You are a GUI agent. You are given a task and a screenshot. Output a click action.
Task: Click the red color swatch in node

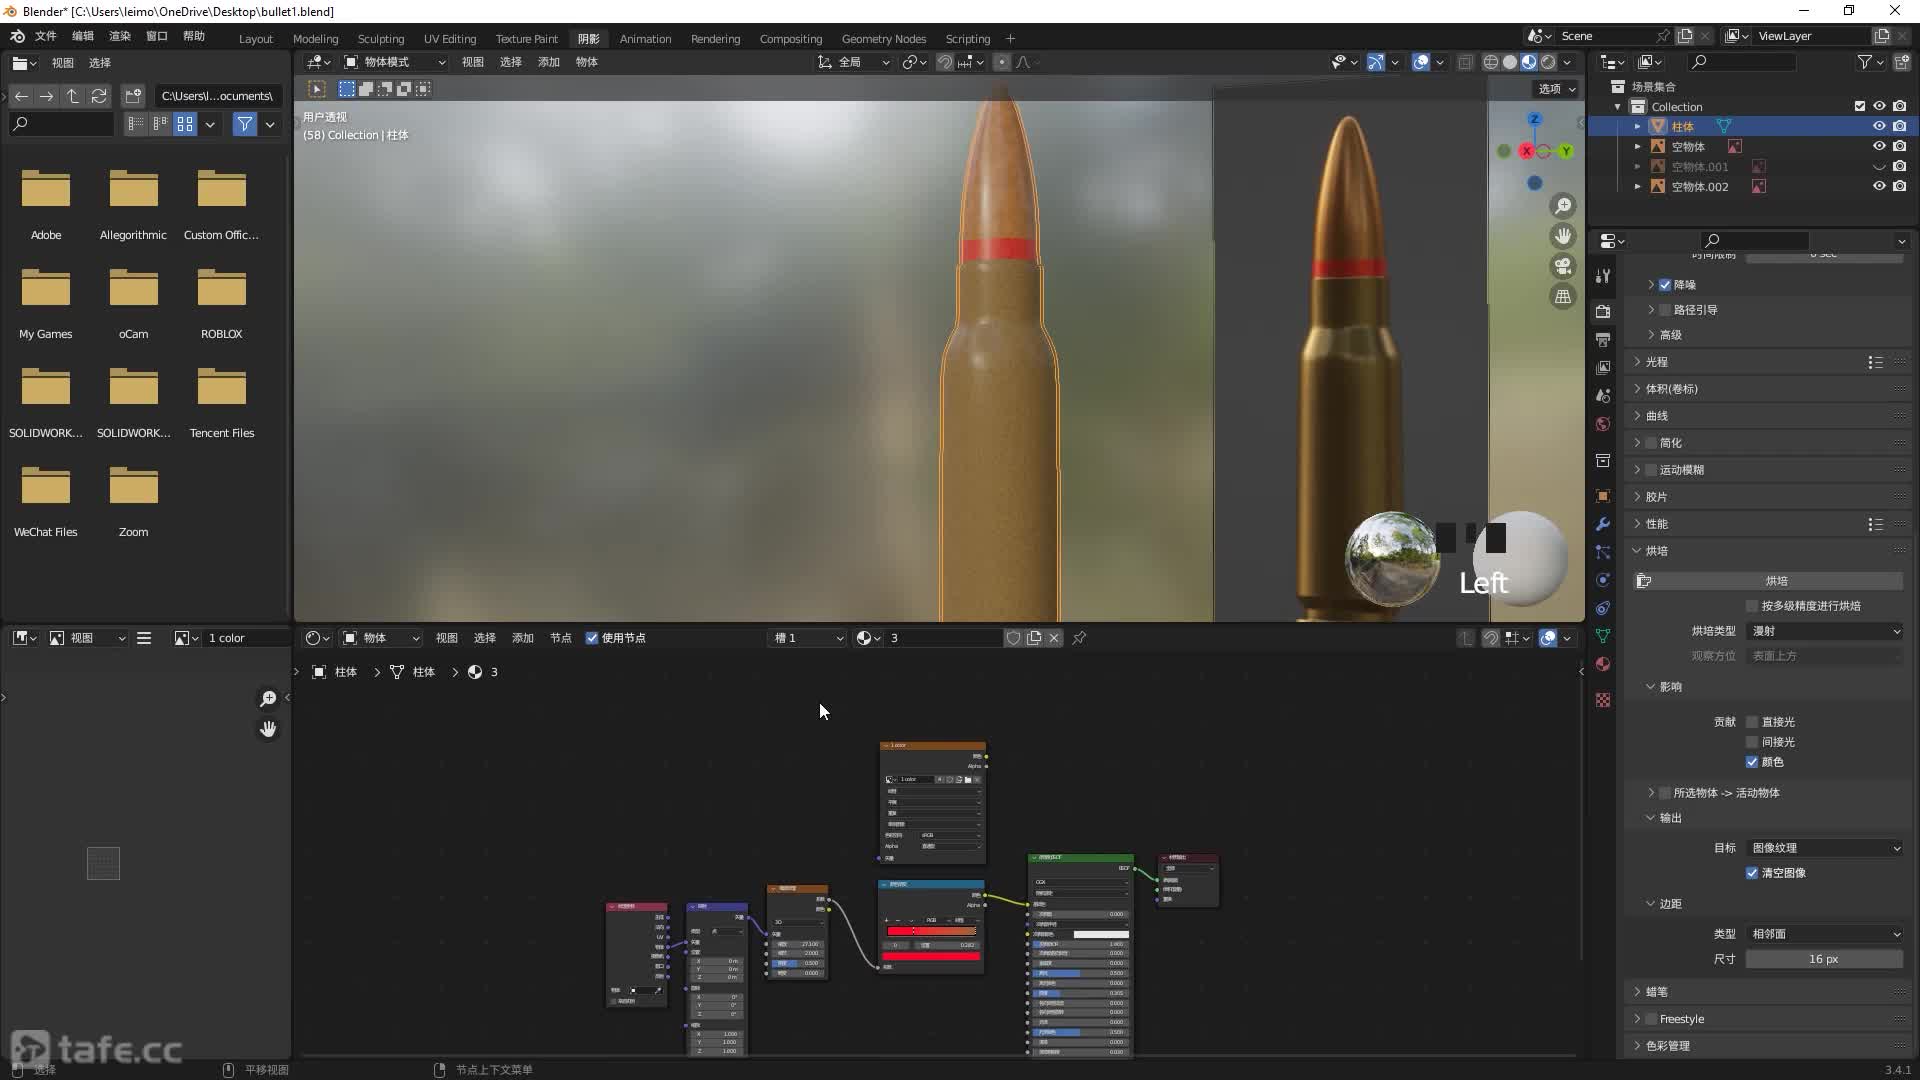931,957
